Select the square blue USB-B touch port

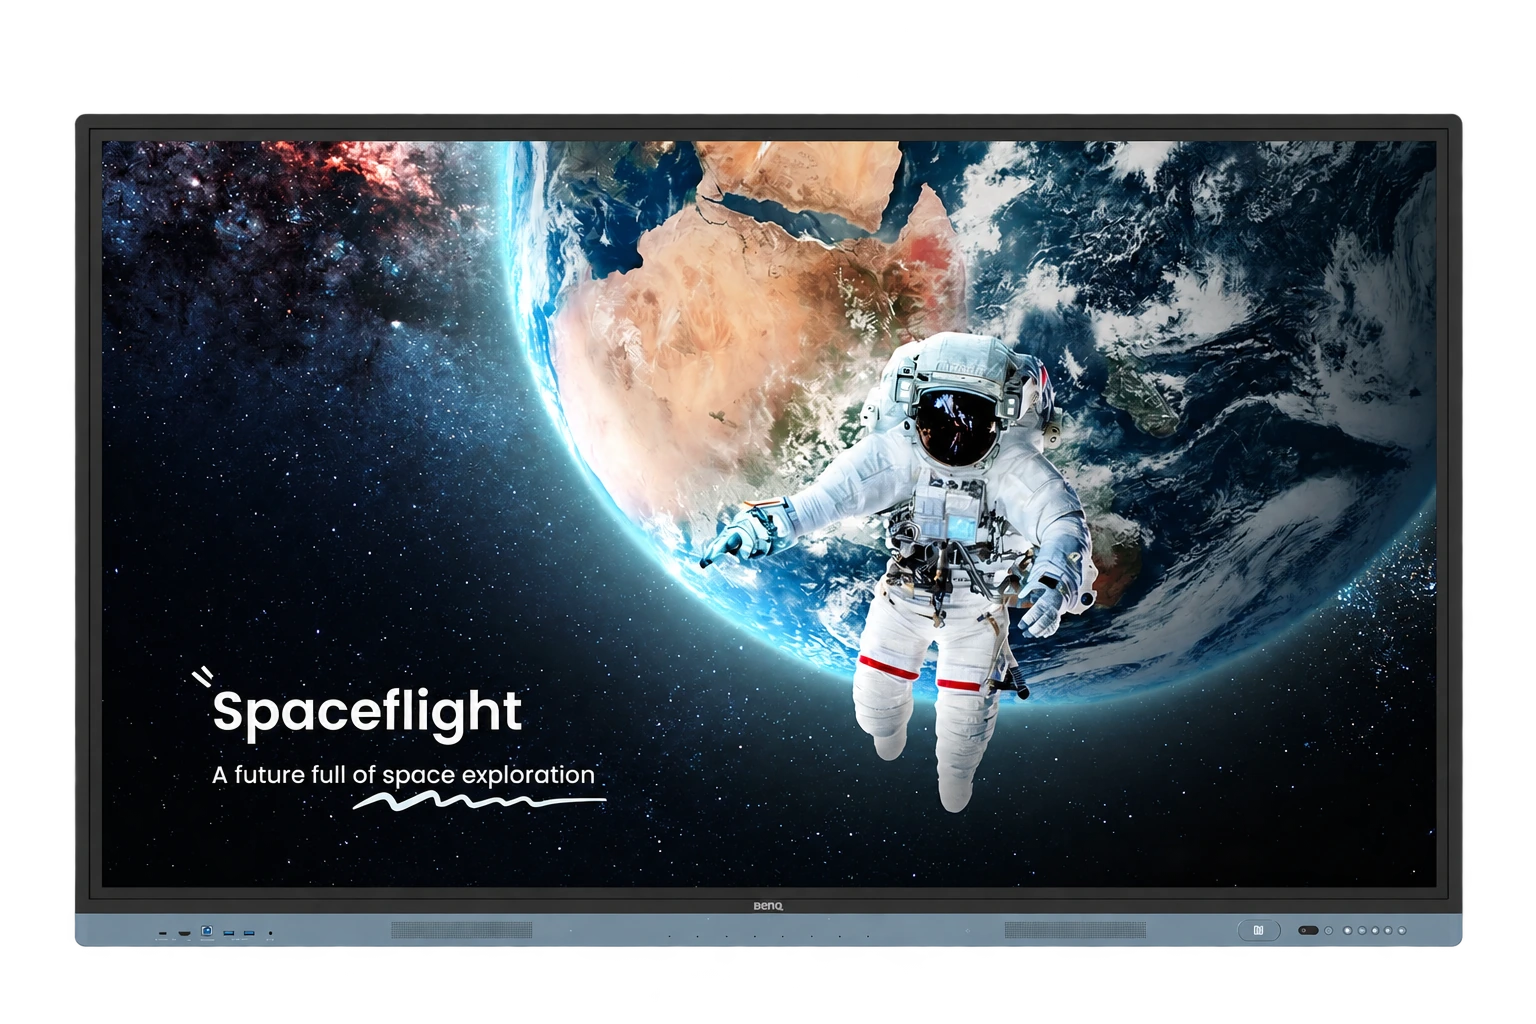207,930
